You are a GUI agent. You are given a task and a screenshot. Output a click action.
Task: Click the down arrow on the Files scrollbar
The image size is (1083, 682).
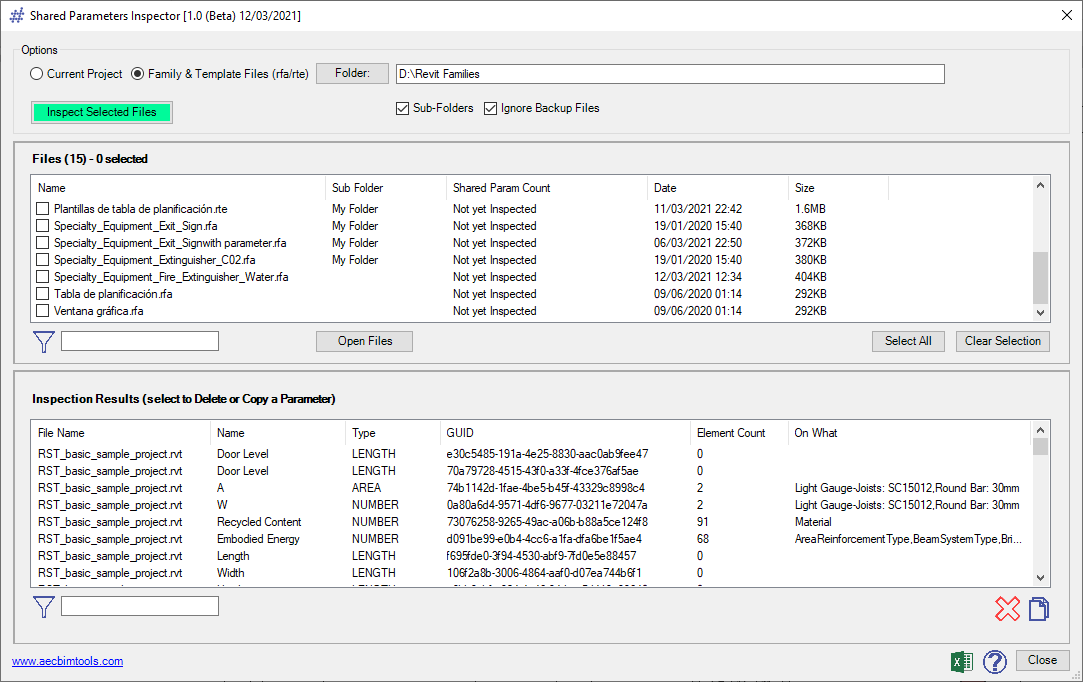pyautogui.click(x=1040, y=311)
